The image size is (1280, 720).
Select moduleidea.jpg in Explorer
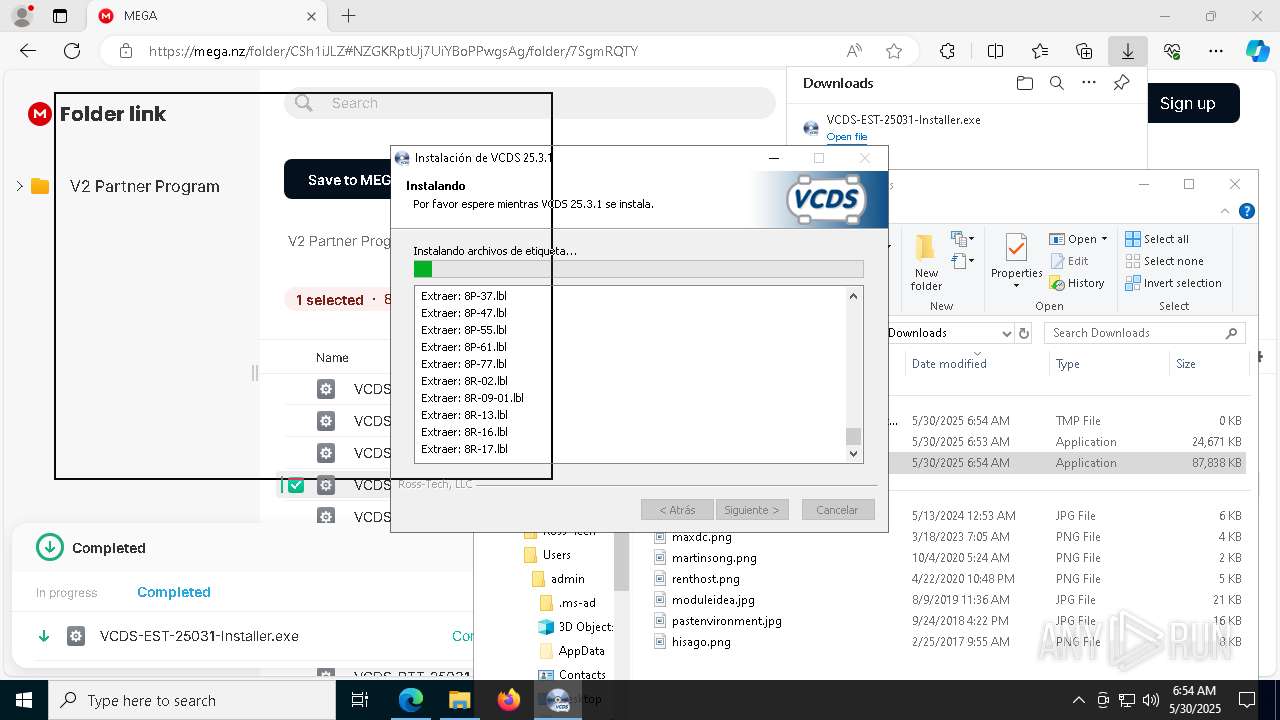click(x=713, y=600)
